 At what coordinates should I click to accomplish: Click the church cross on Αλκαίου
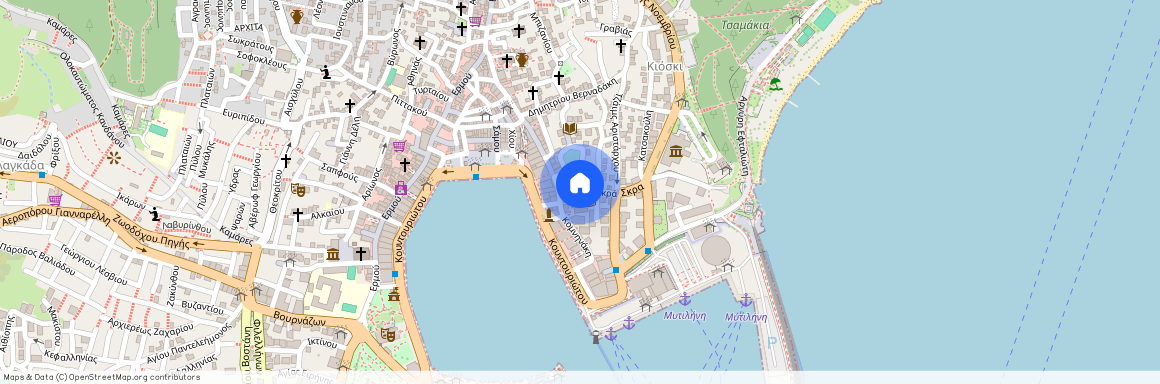point(297,215)
